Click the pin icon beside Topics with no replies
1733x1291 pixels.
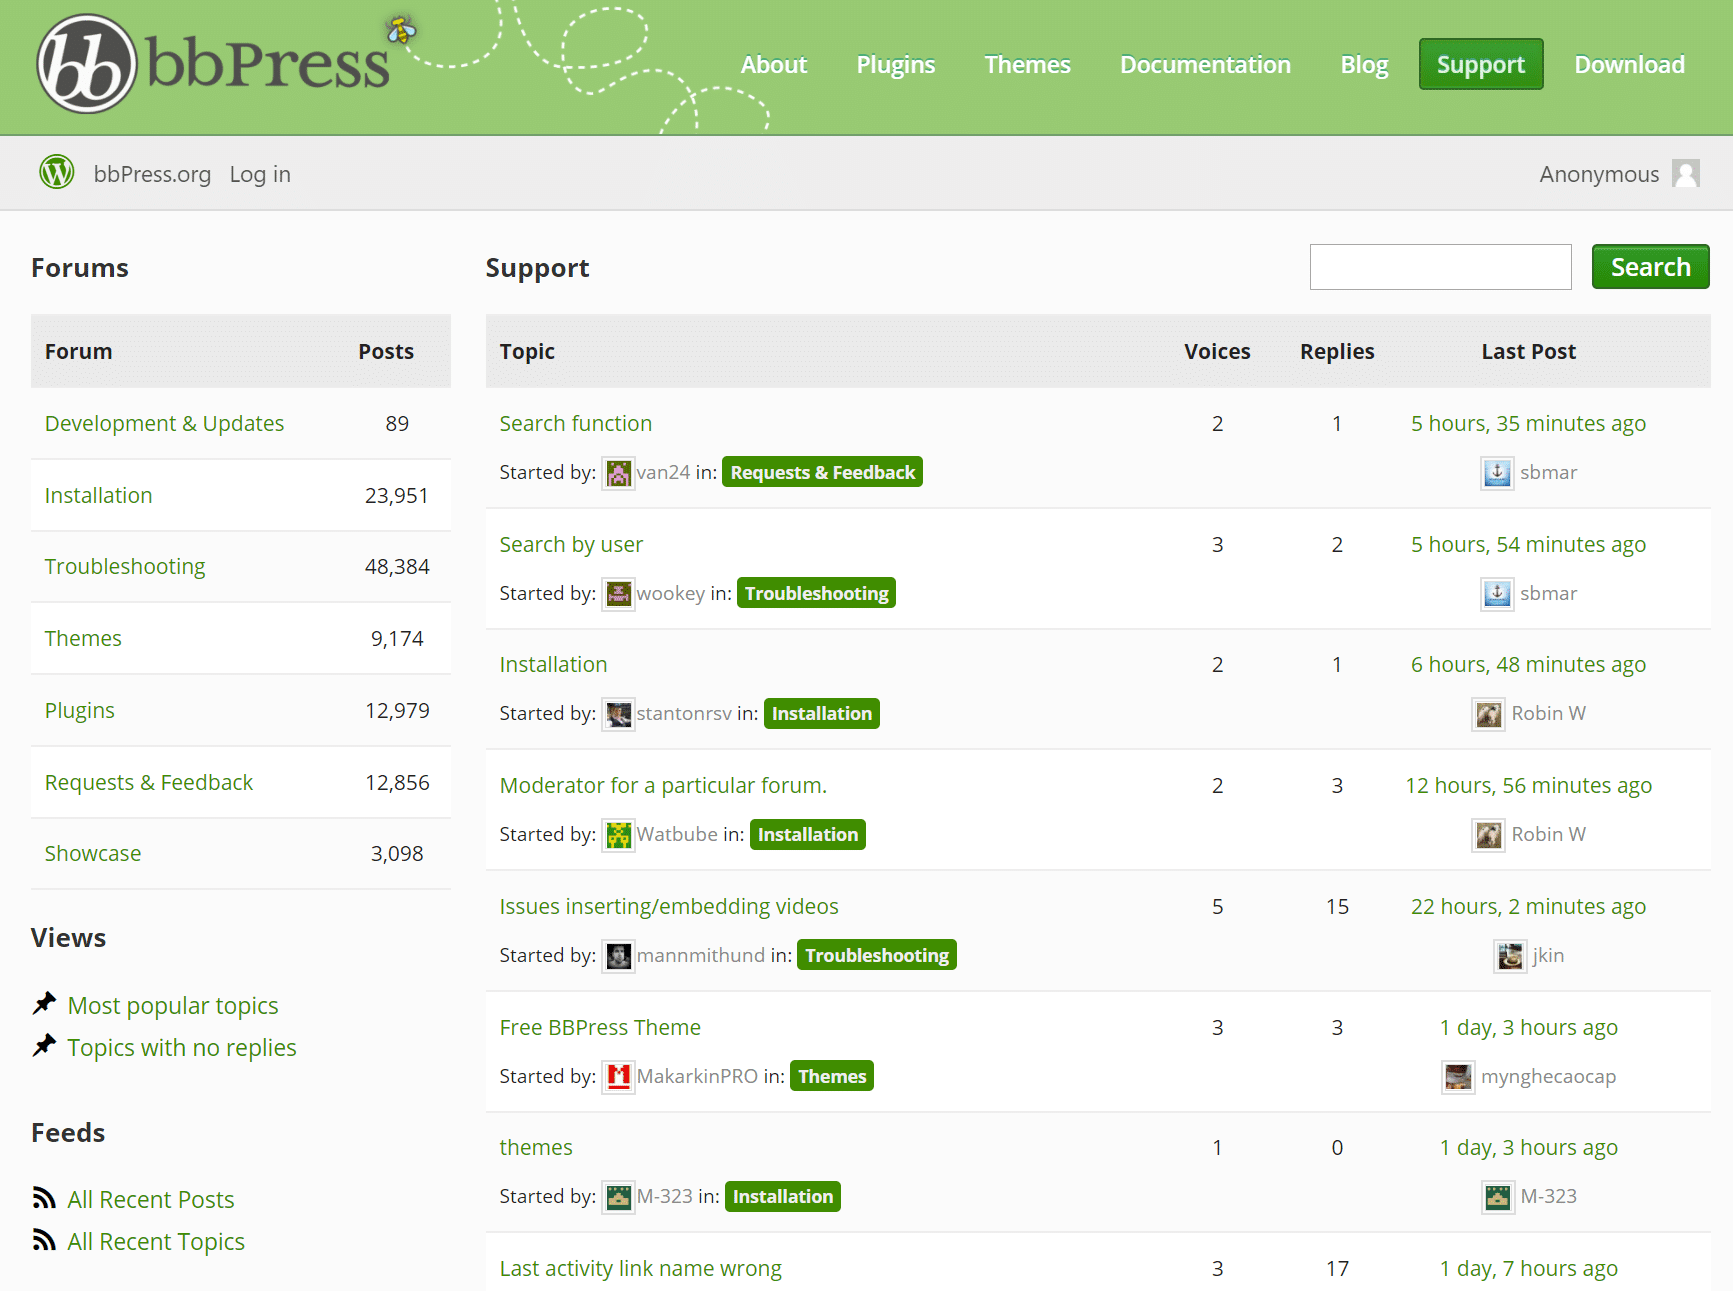pyautogui.click(x=44, y=1045)
